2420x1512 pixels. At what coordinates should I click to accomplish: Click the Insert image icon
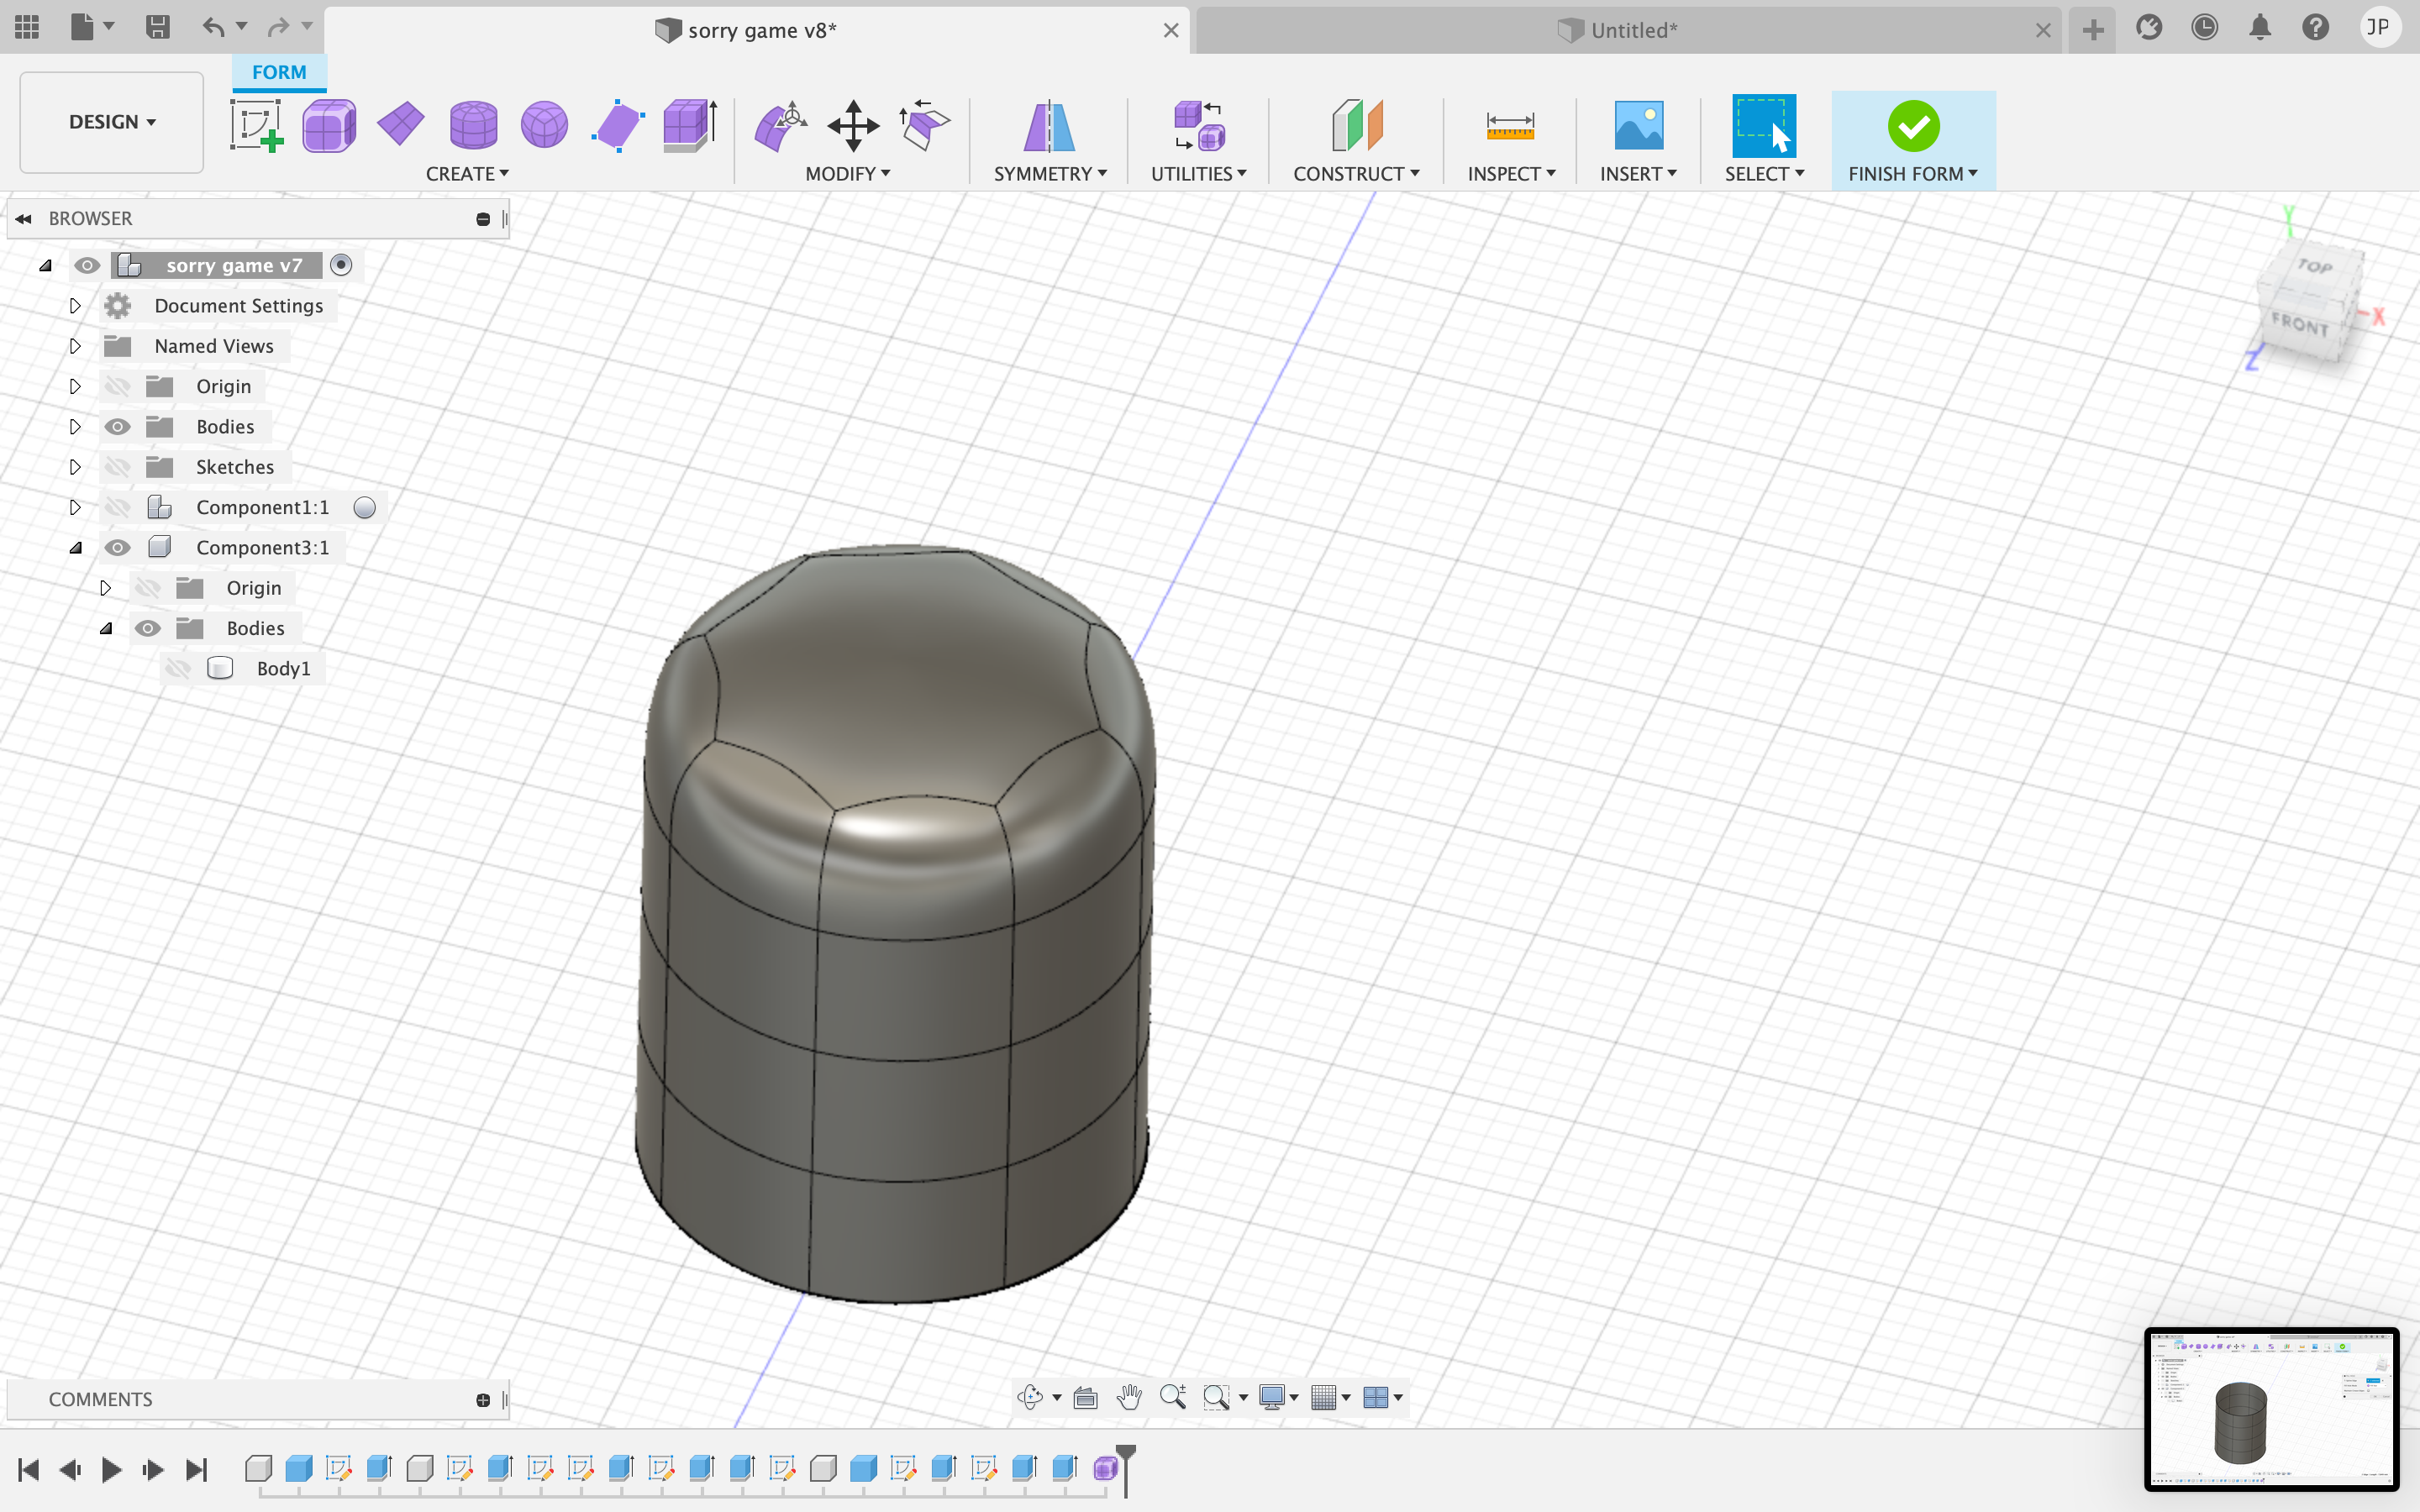[x=1638, y=126]
